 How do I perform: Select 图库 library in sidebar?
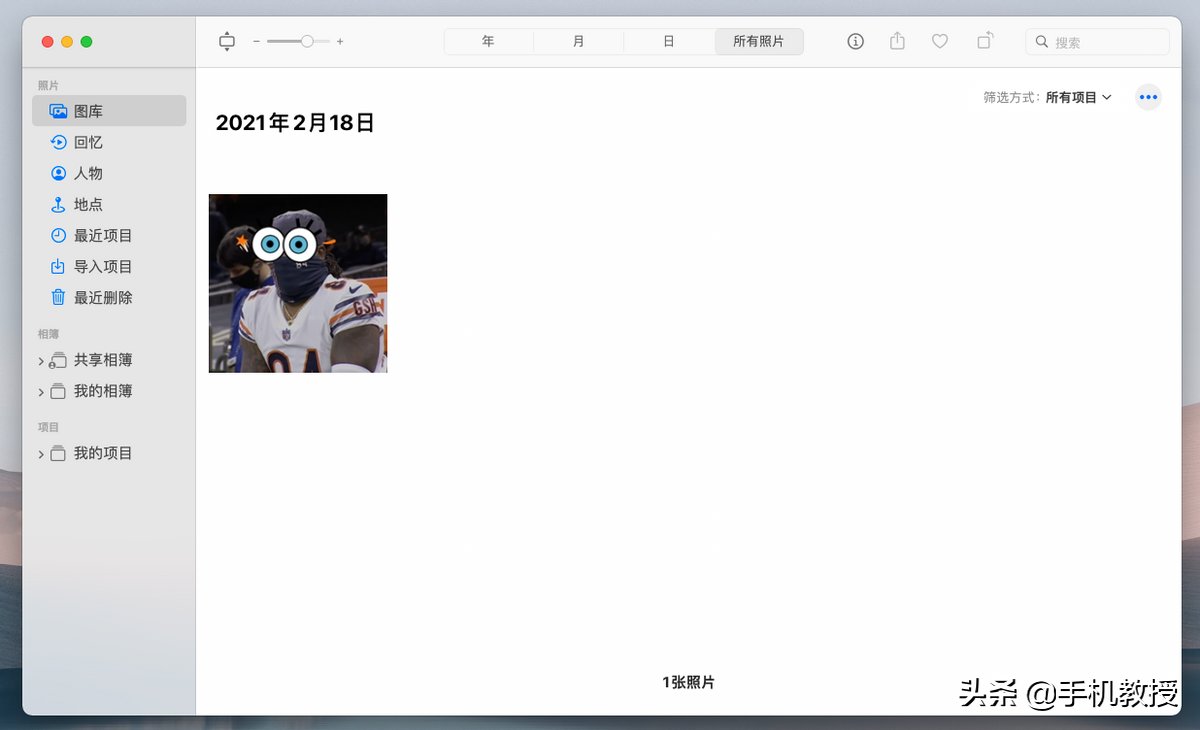(x=109, y=111)
